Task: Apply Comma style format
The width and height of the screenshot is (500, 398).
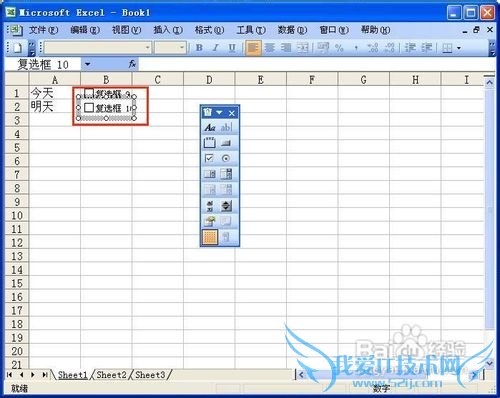Action: tap(356, 48)
